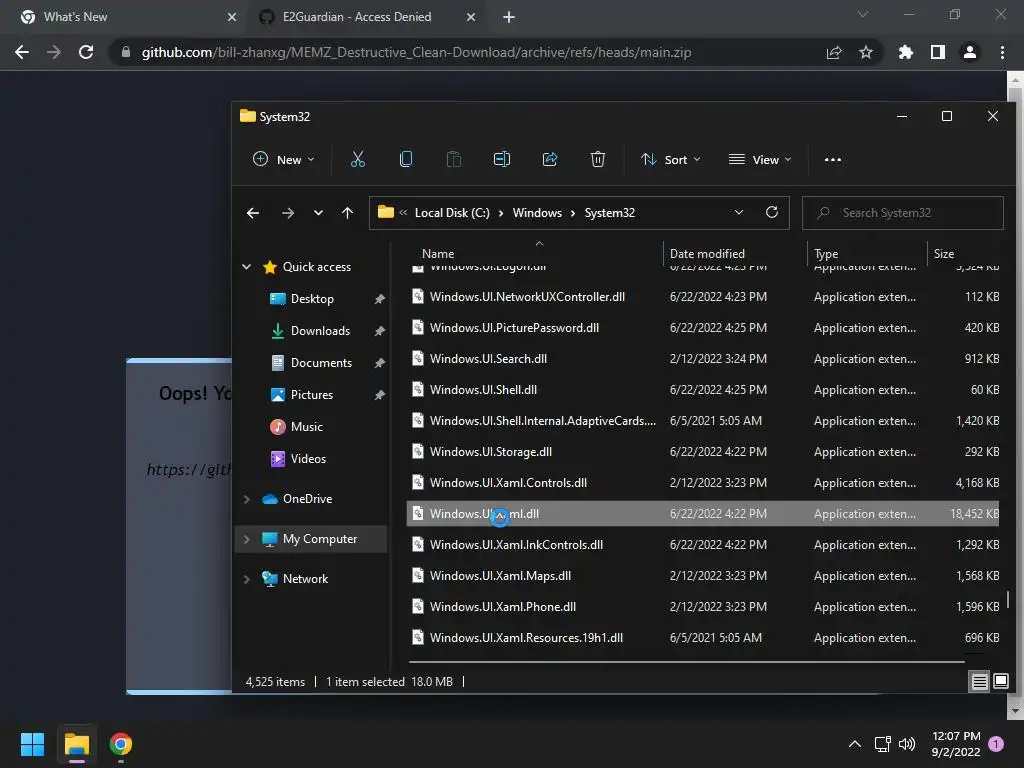Open Videos in Quick access
The image size is (1024, 768).
pos(308,459)
